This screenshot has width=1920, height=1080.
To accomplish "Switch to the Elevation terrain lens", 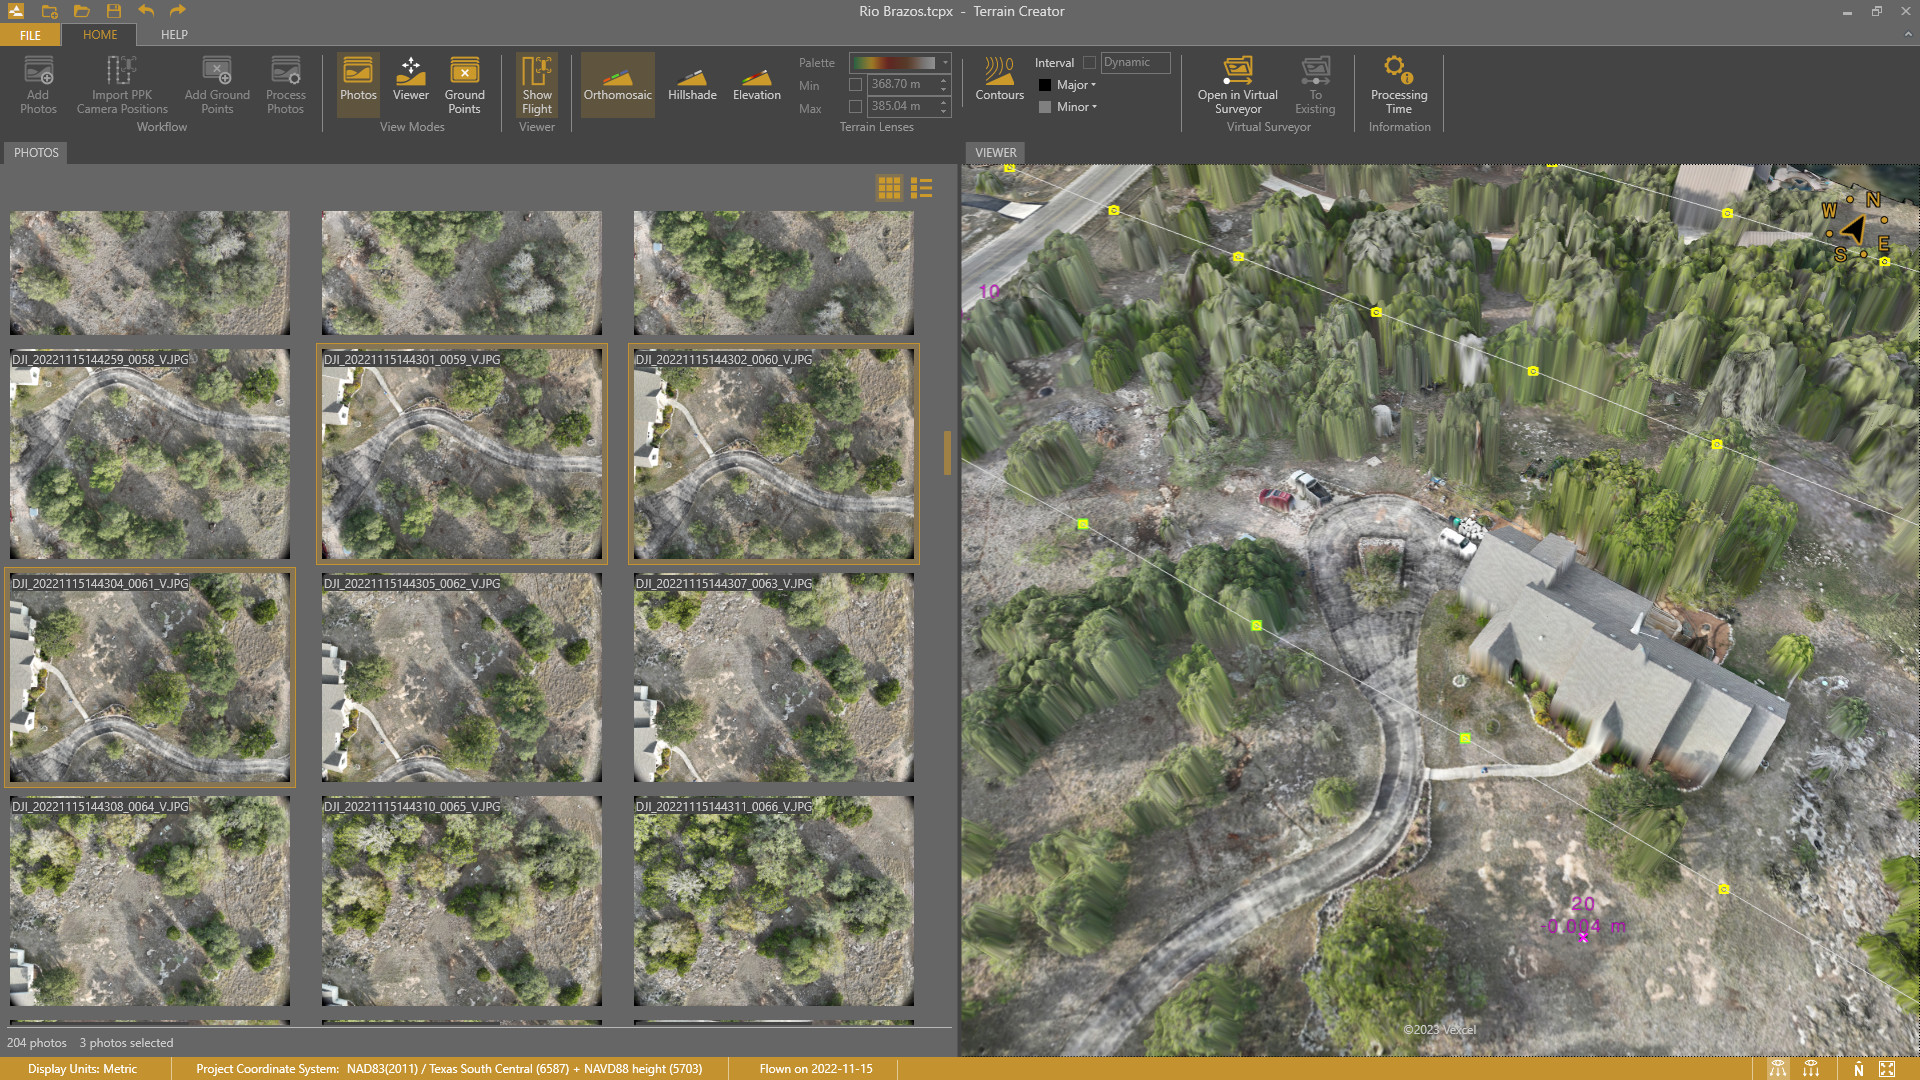I will [x=756, y=84].
